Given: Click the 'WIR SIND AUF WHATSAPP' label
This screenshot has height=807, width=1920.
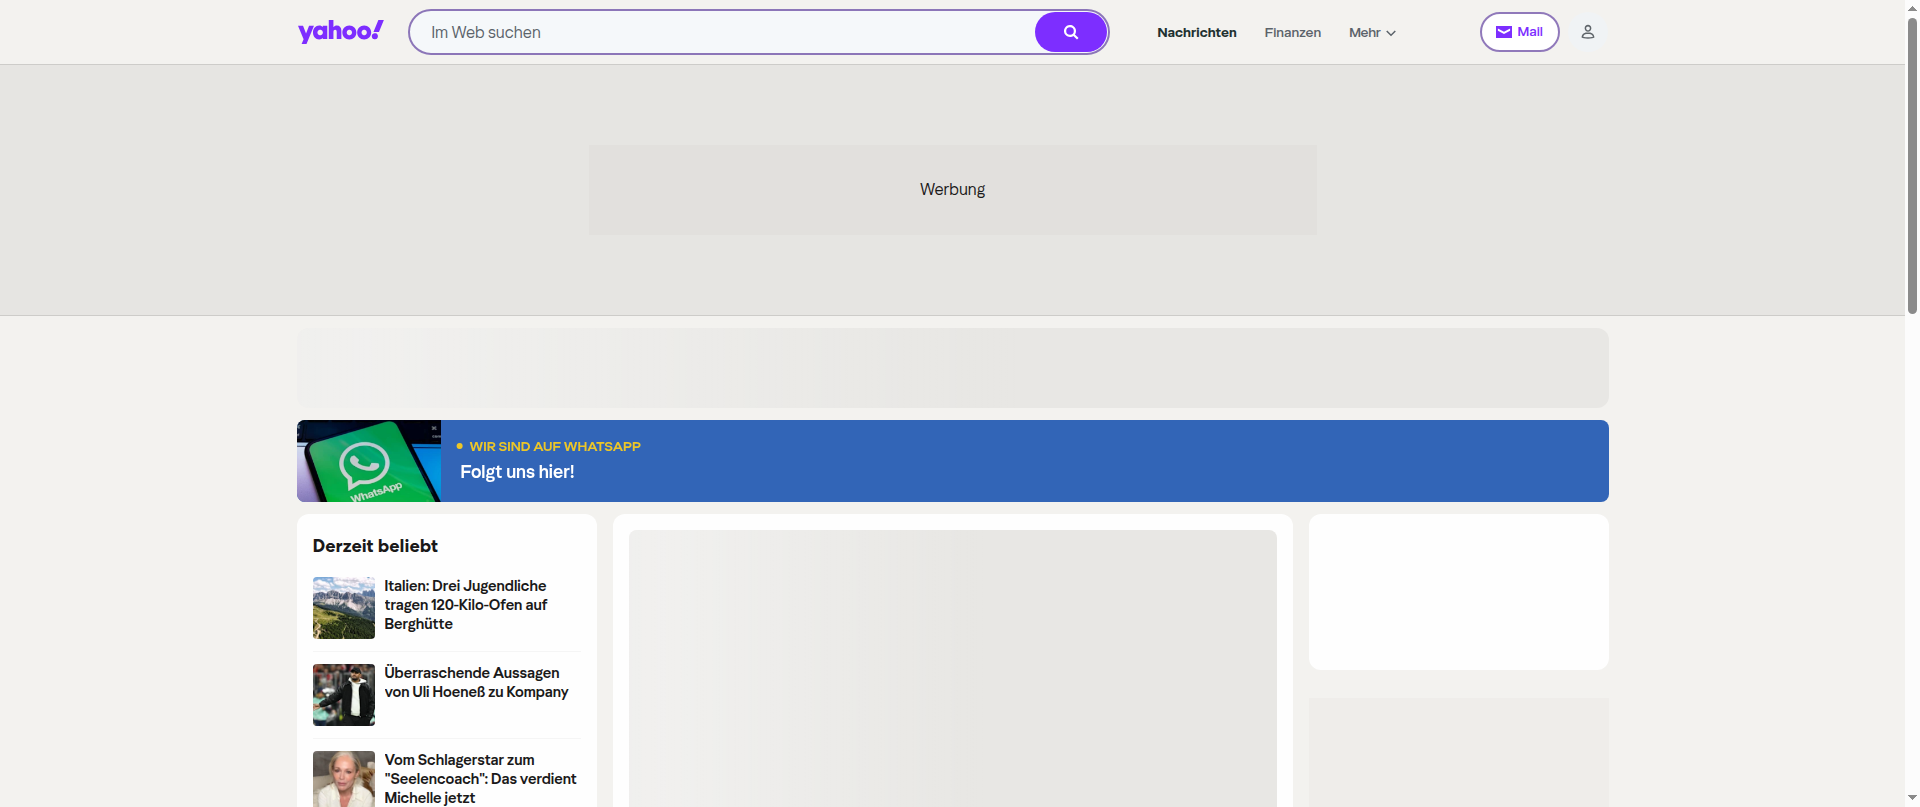Looking at the screenshot, I should [555, 446].
